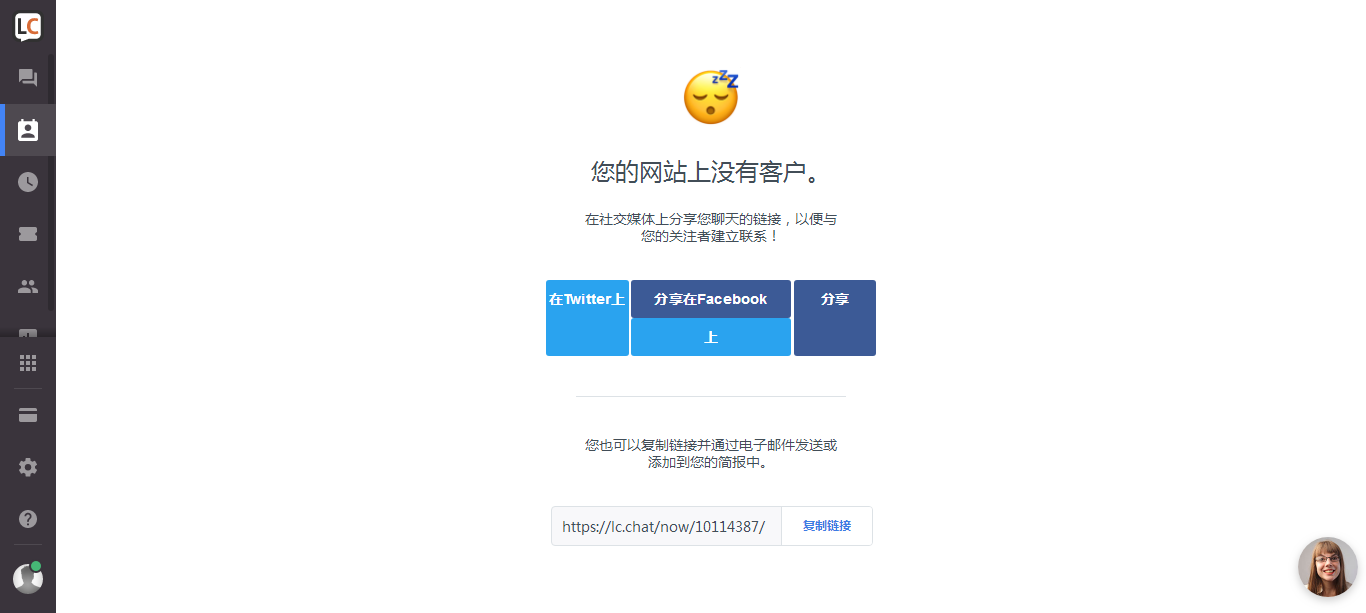
Task: Open the agent profile avatar menu
Action: point(28,579)
